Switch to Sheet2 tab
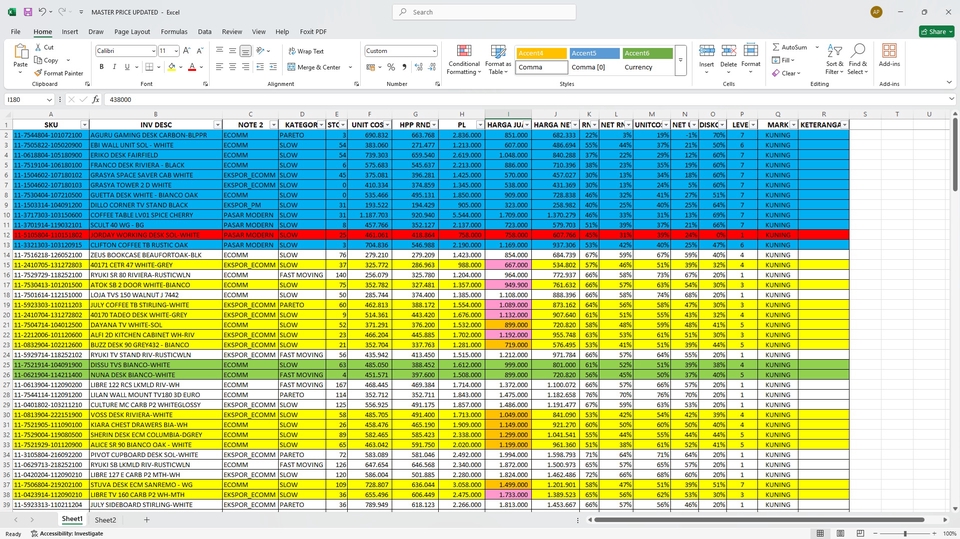This screenshot has width=960, height=539. 105,519
